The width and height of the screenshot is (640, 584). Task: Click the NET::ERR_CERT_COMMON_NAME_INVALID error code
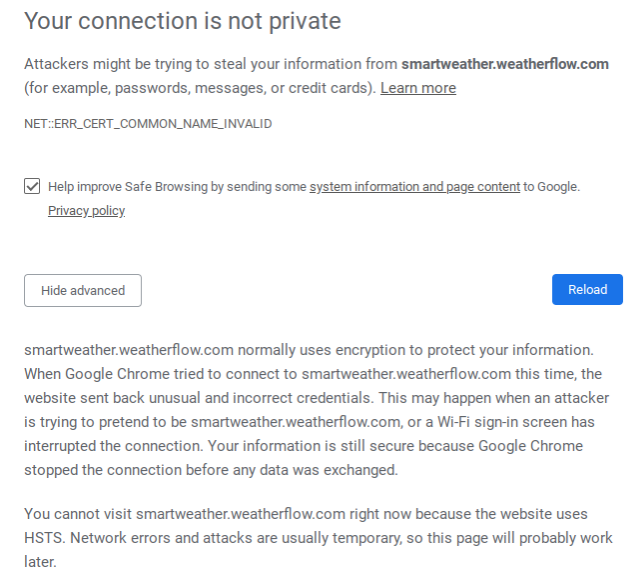click(148, 124)
